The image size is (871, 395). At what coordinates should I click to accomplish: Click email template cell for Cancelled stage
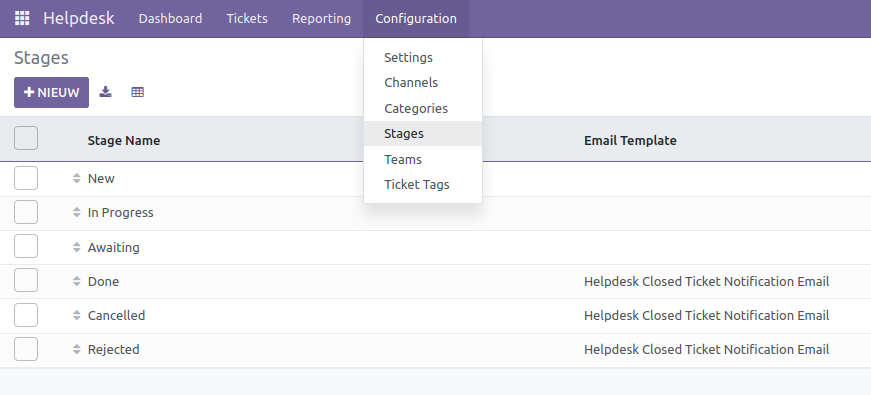(707, 316)
